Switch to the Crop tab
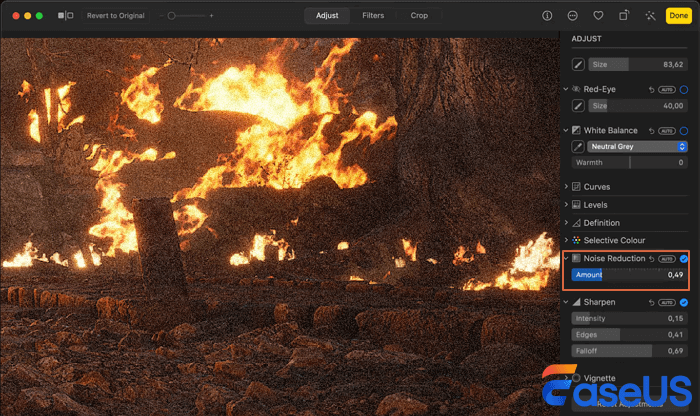The height and width of the screenshot is (416, 700). (x=419, y=16)
